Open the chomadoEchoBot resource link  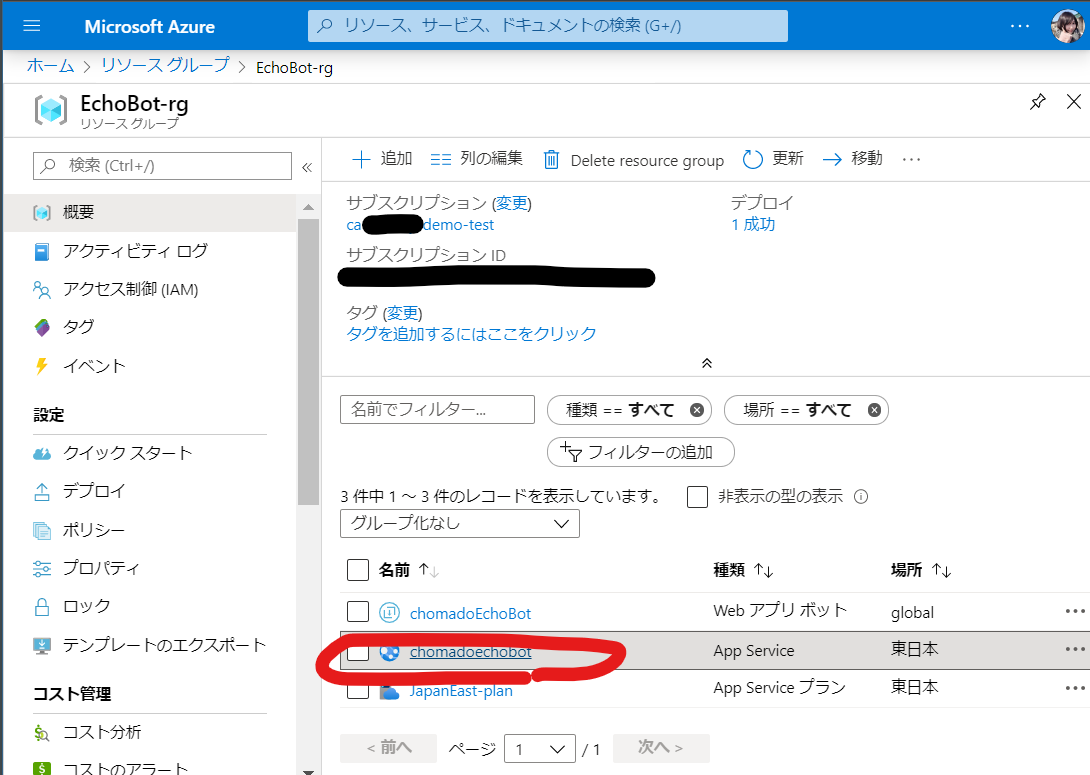pos(470,614)
